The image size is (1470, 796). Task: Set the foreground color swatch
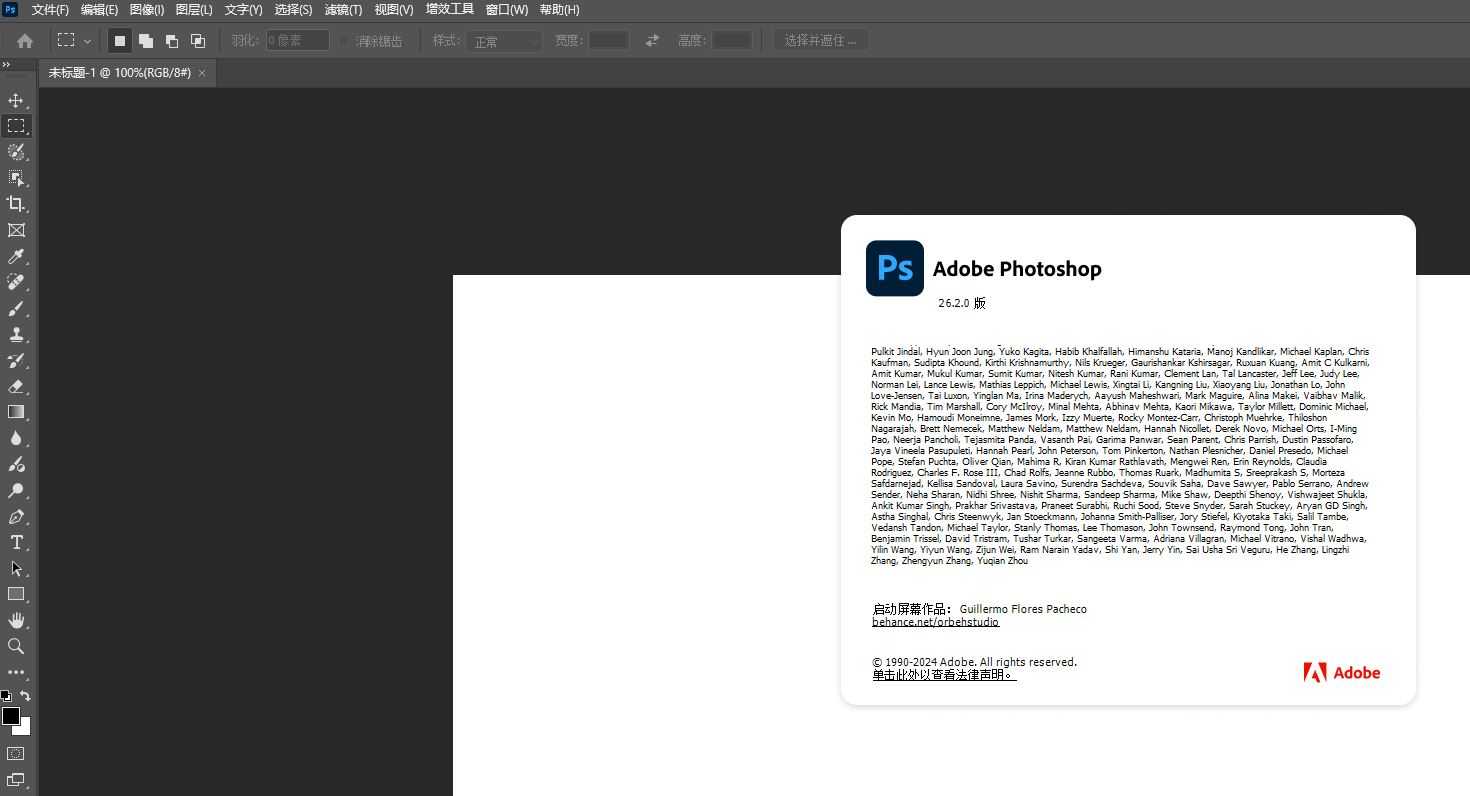[x=10, y=716]
